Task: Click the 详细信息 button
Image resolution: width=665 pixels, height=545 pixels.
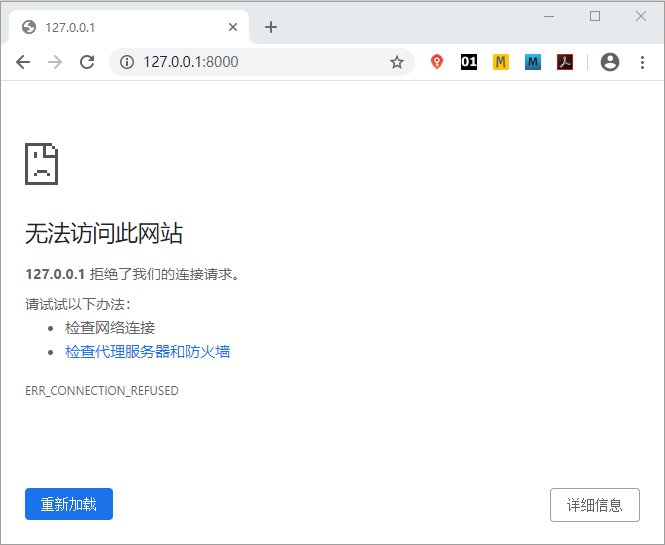Action: coord(595,505)
